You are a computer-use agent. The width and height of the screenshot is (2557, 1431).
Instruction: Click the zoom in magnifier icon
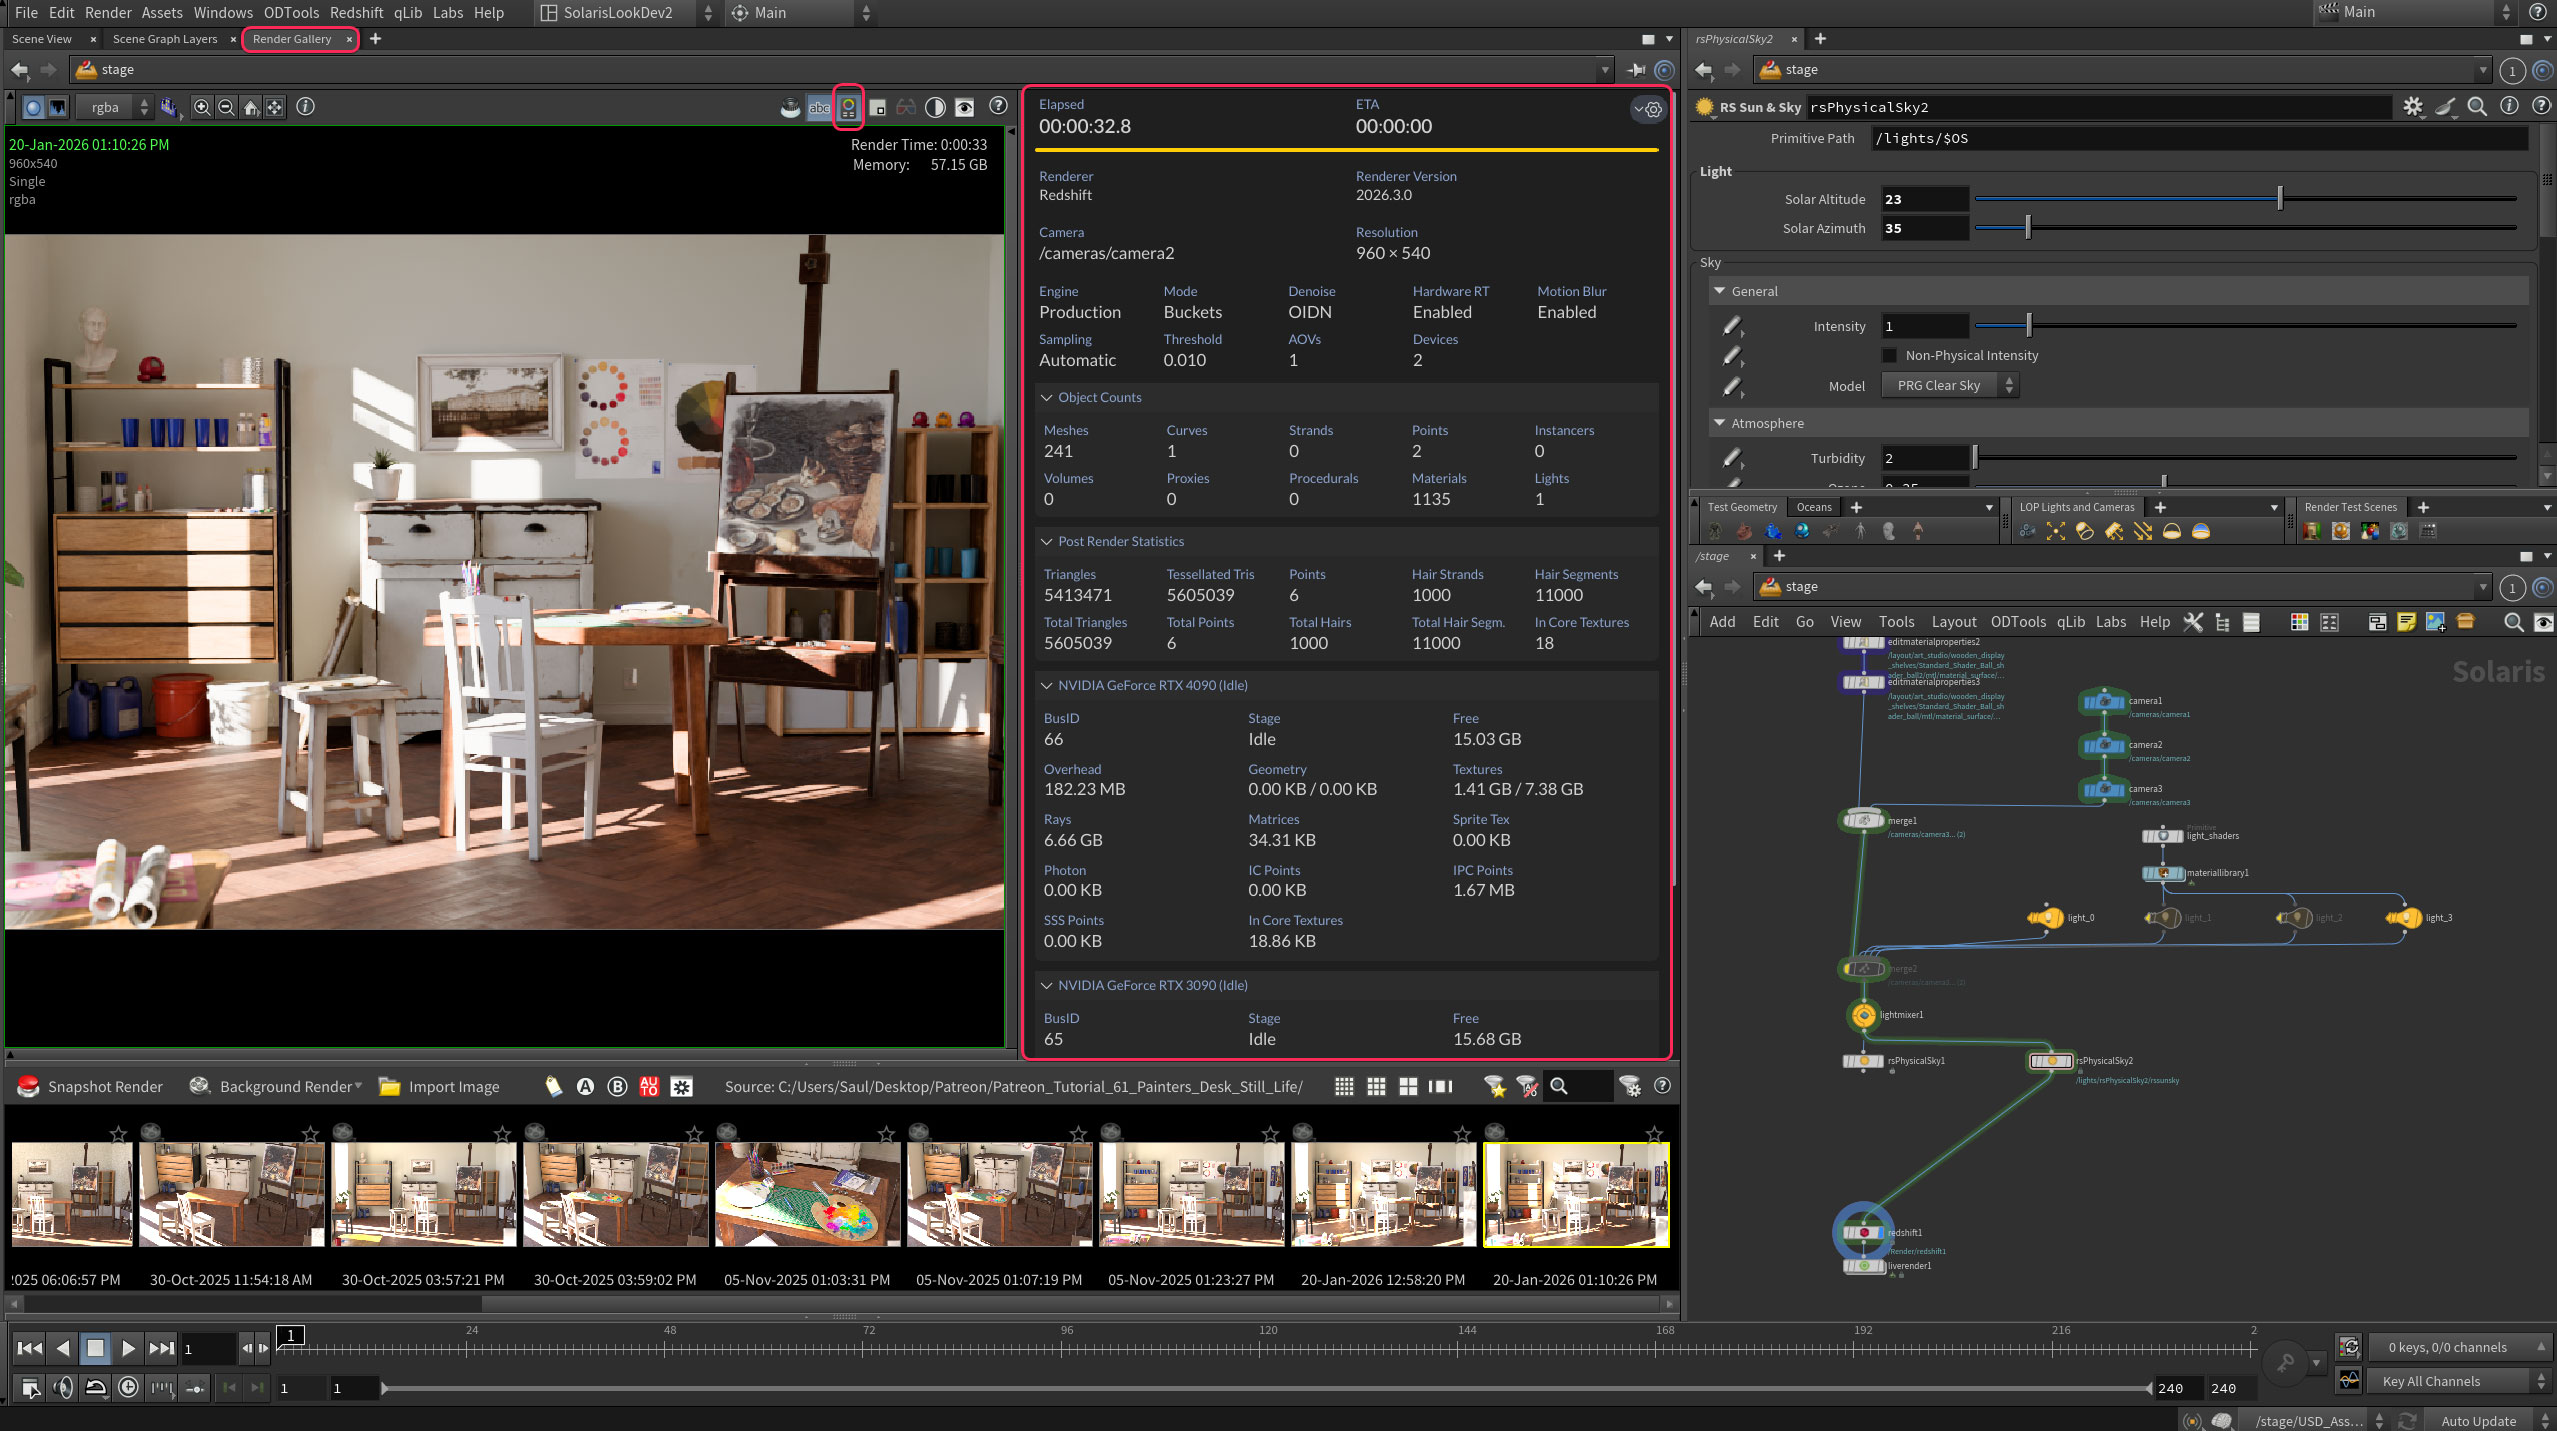[202, 107]
